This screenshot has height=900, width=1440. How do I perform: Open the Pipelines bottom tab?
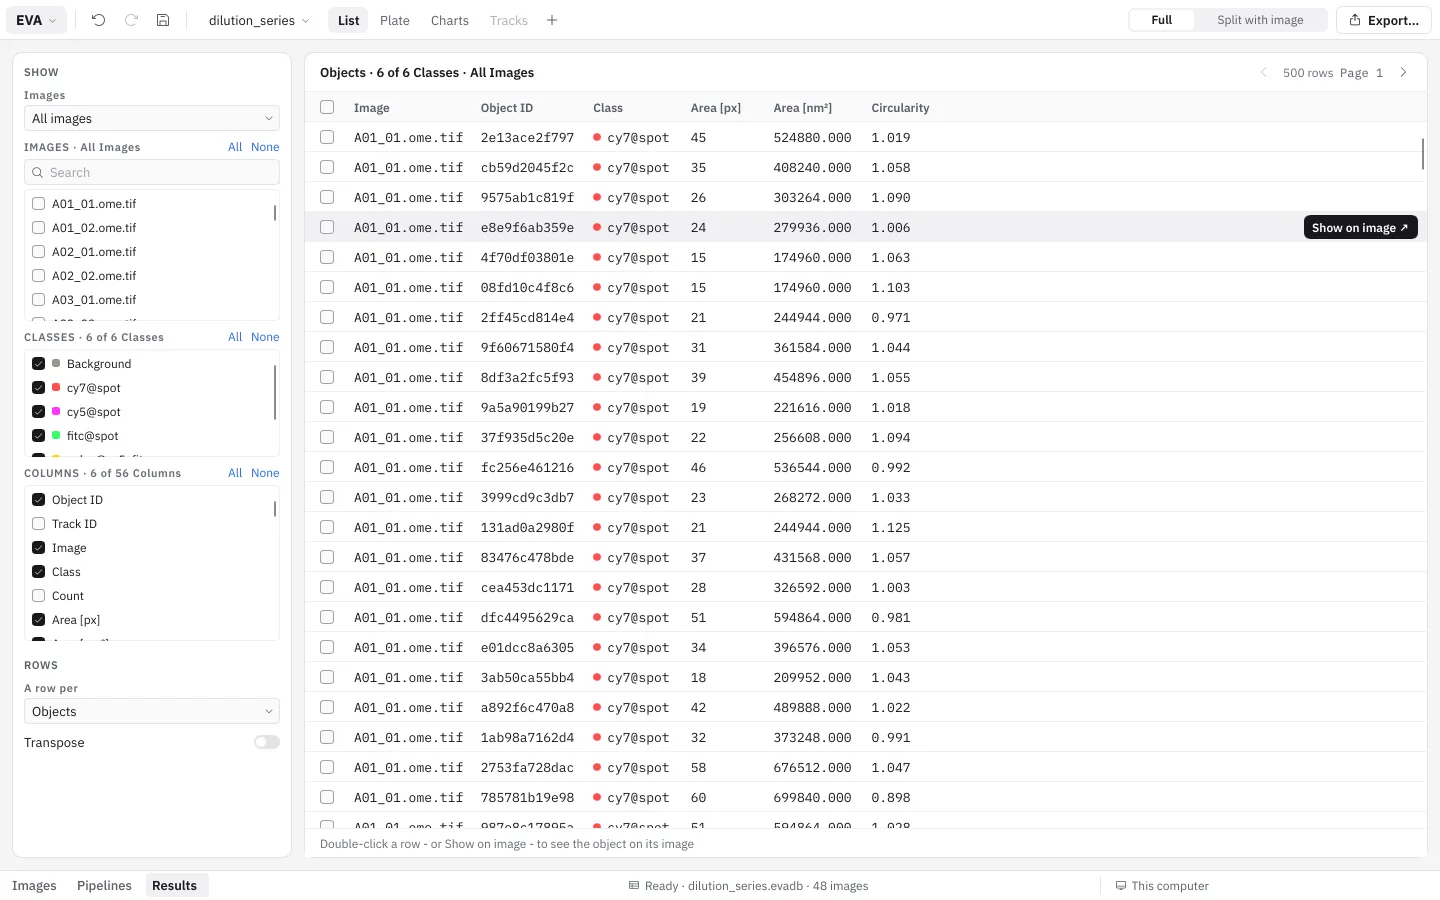[104, 886]
